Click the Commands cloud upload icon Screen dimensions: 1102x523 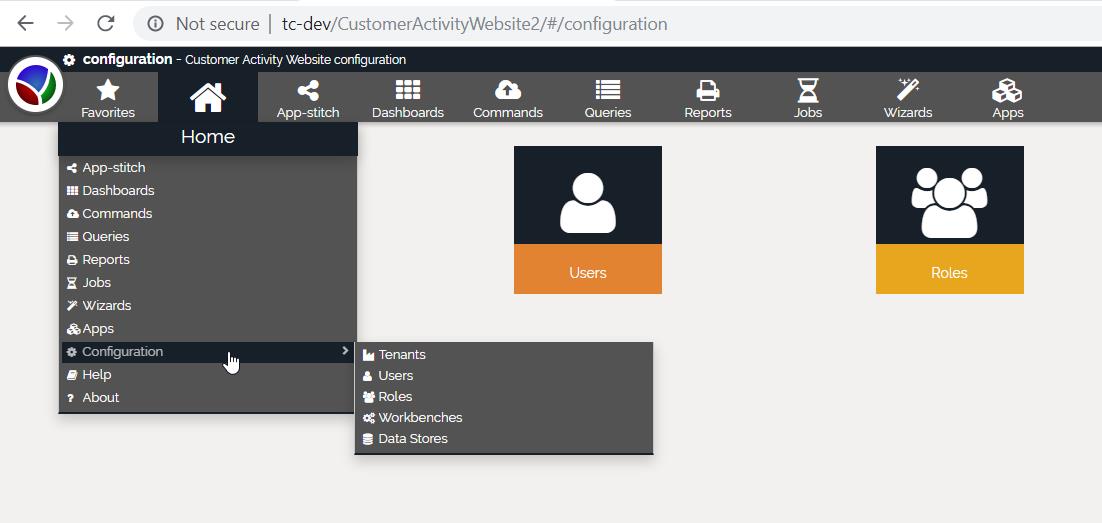pos(508,92)
